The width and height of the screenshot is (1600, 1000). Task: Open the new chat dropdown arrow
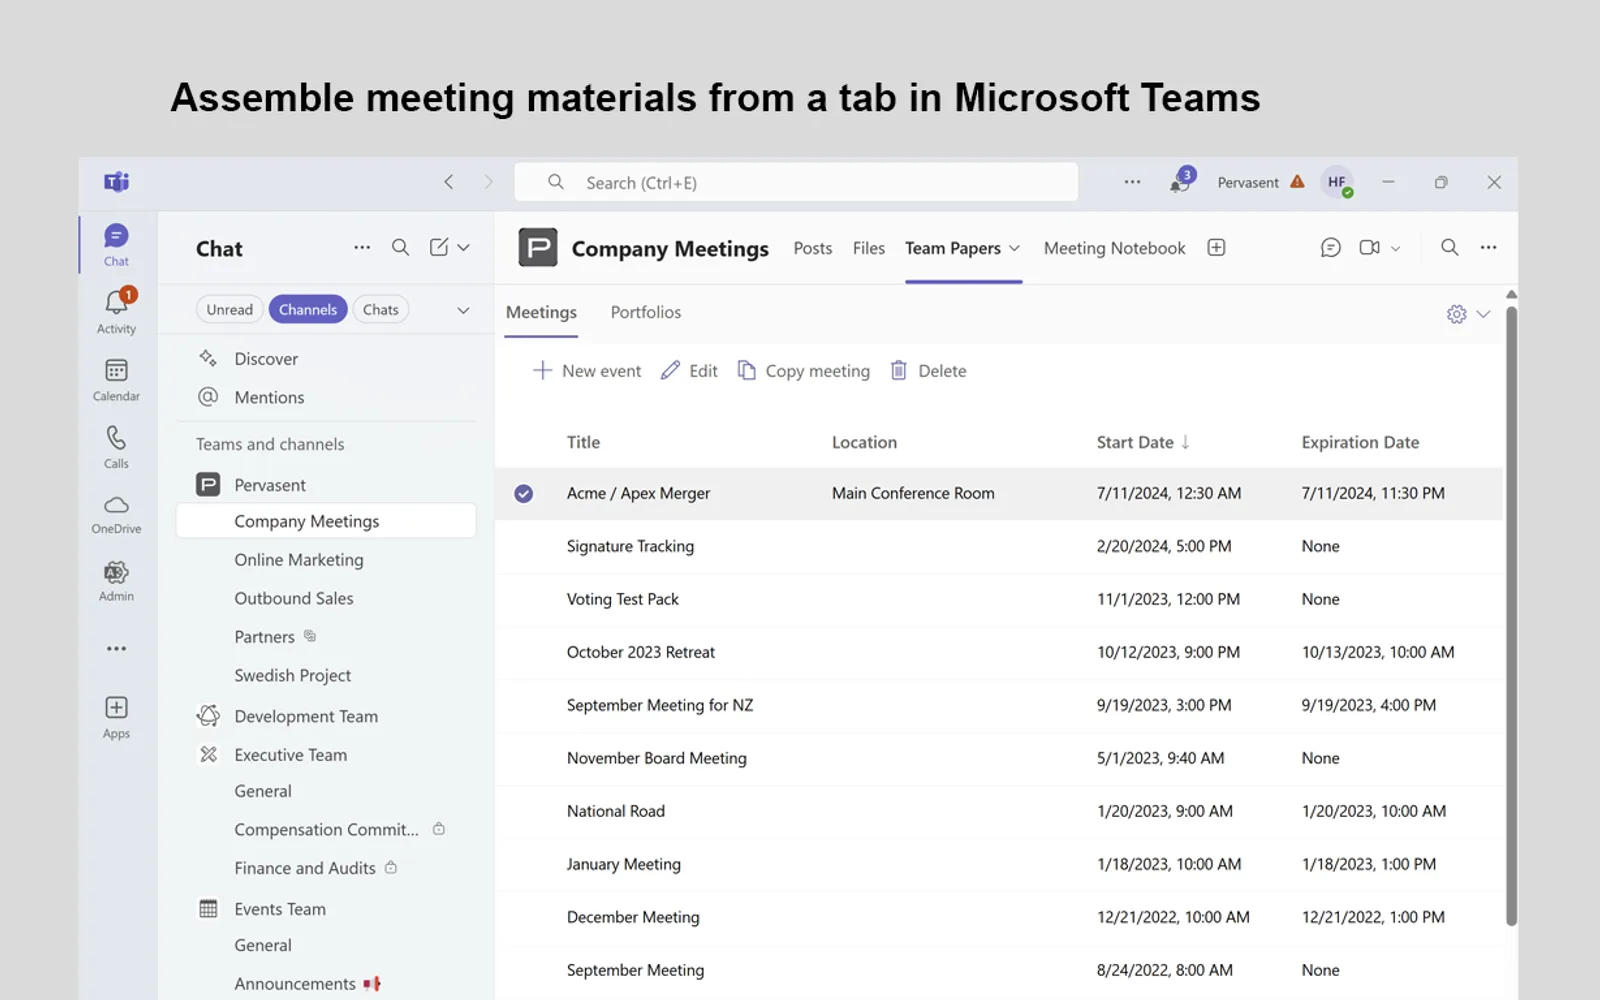463,247
